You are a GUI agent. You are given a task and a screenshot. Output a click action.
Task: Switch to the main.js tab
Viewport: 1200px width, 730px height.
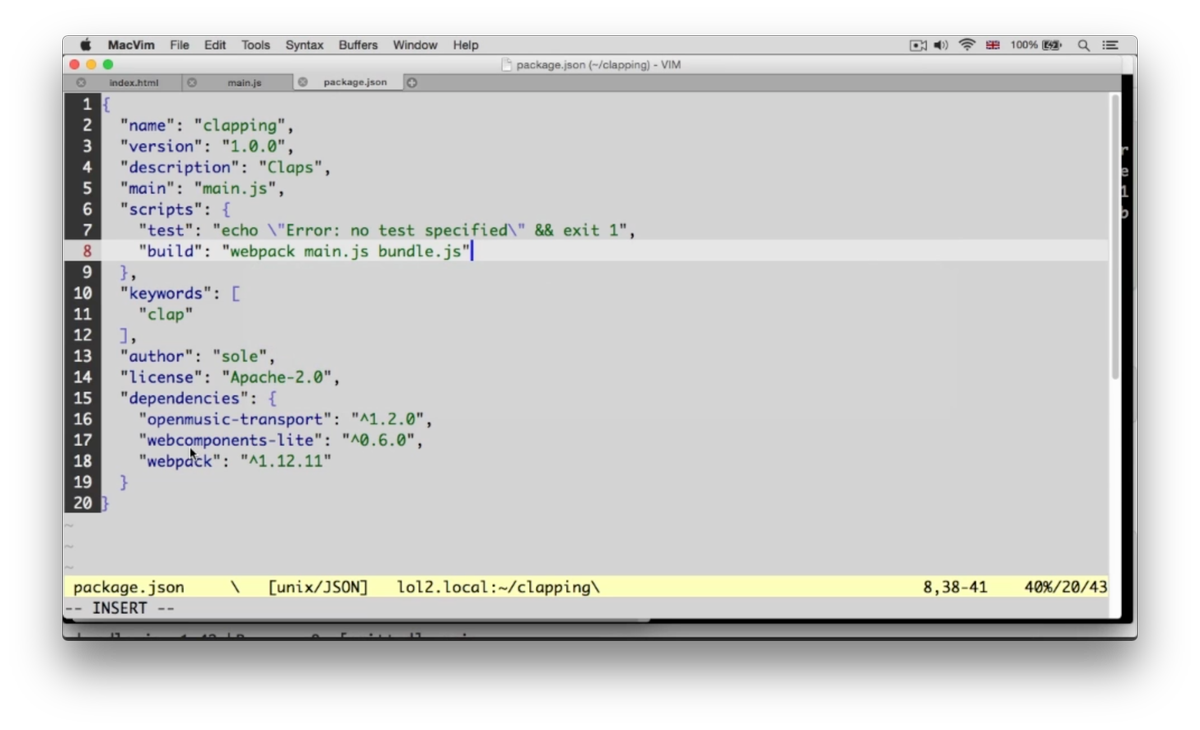pos(244,82)
